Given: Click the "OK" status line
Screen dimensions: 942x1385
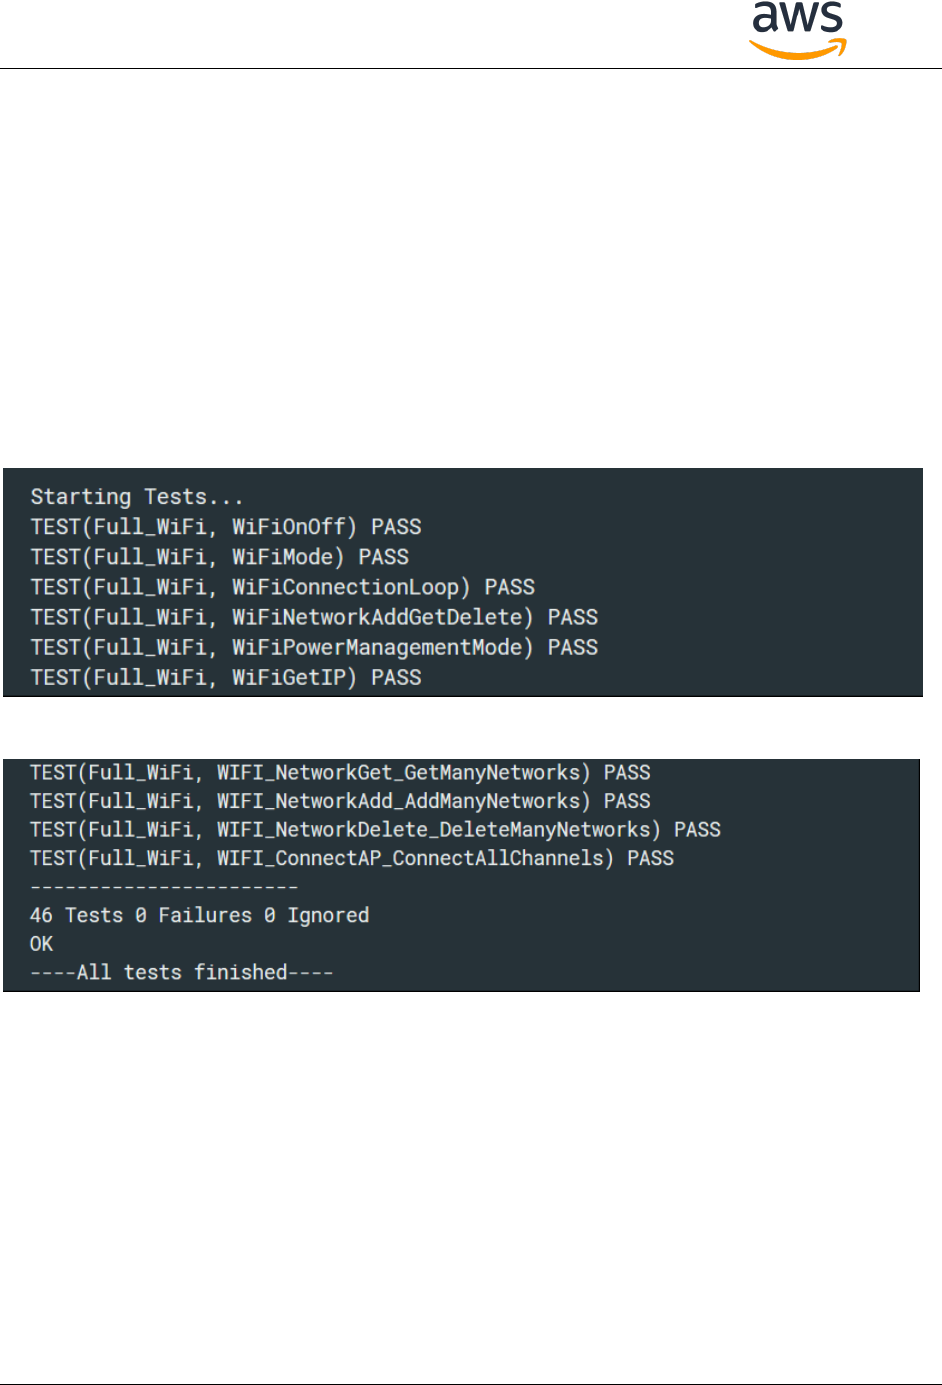Looking at the screenshot, I should (x=41, y=944).
